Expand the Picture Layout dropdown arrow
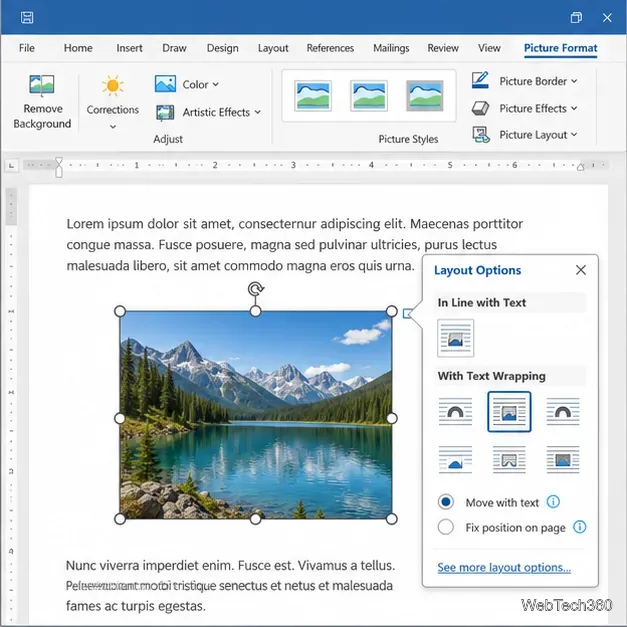The width and height of the screenshot is (627, 627). tap(574, 135)
